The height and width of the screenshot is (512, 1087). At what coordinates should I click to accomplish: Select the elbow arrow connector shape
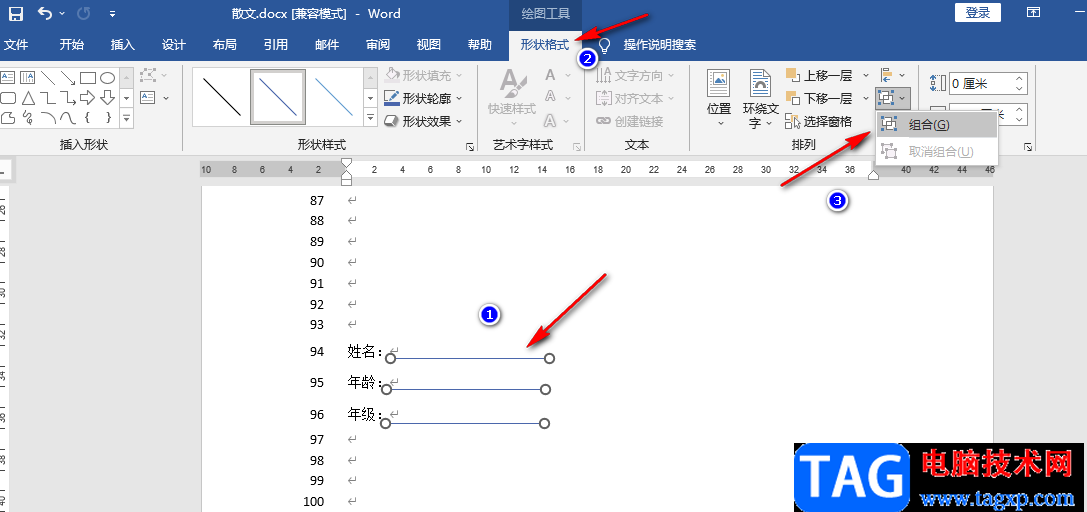point(67,97)
